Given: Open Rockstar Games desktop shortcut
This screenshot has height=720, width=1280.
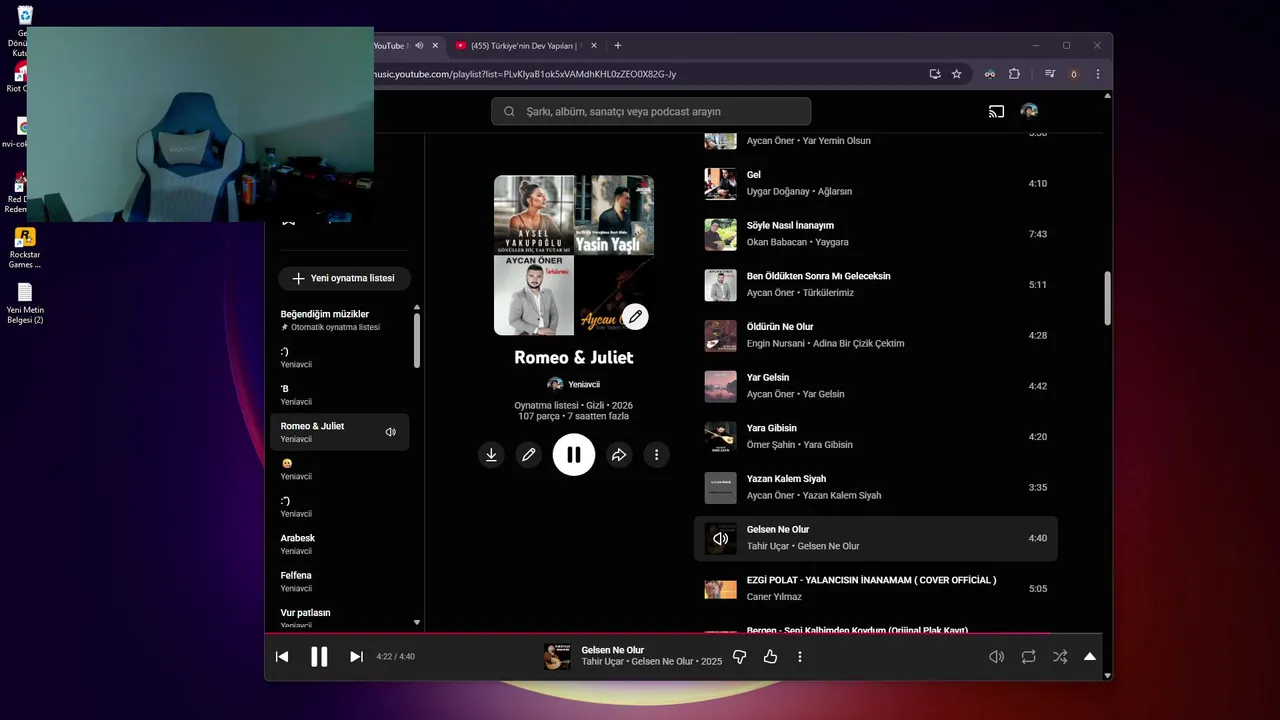Looking at the screenshot, I should tap(24, 248).
